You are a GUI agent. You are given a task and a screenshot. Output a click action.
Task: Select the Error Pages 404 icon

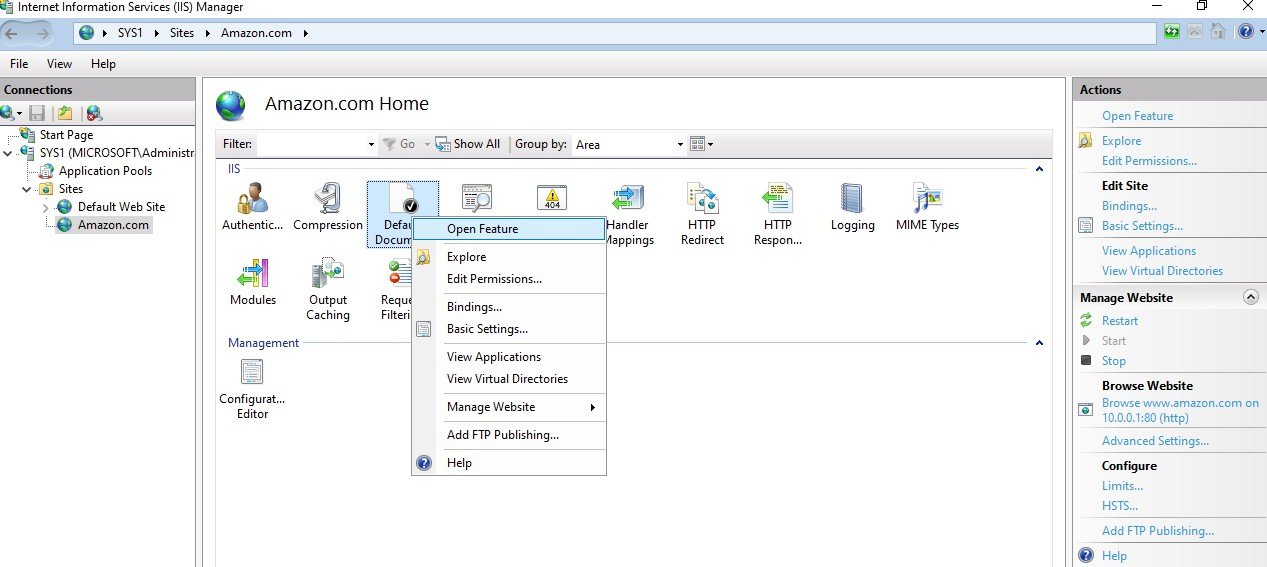coord(552,198)
